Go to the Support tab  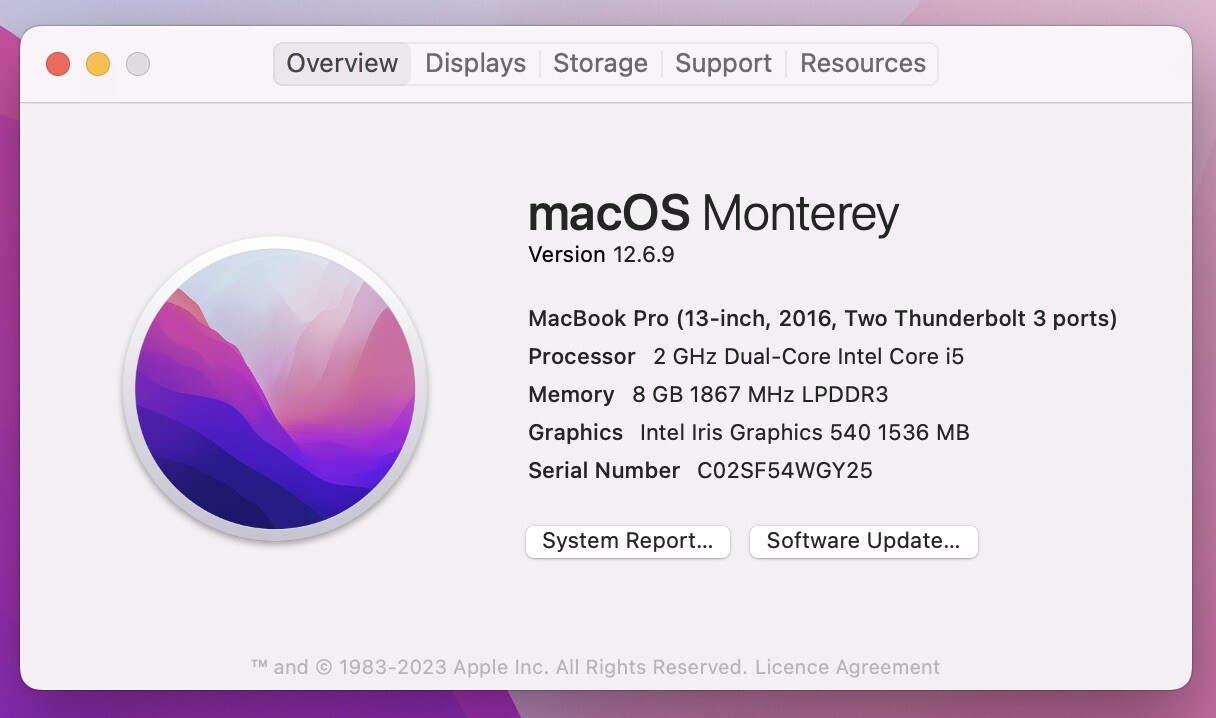point(723,63)
